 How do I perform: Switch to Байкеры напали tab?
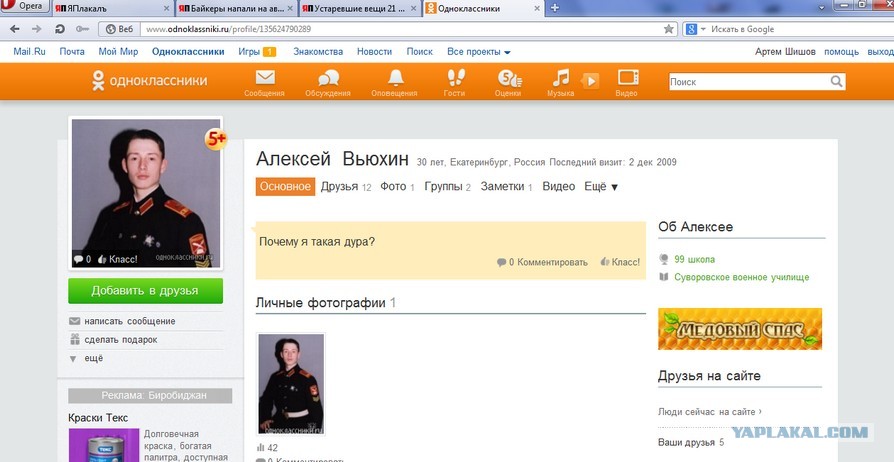tap(236, 9)
